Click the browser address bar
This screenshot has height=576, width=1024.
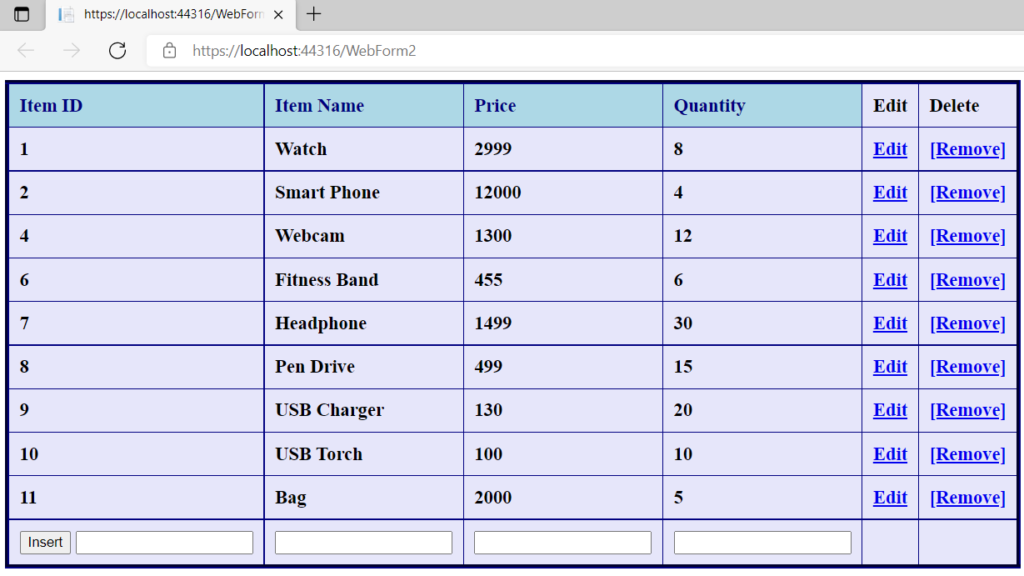click(400, 51)
